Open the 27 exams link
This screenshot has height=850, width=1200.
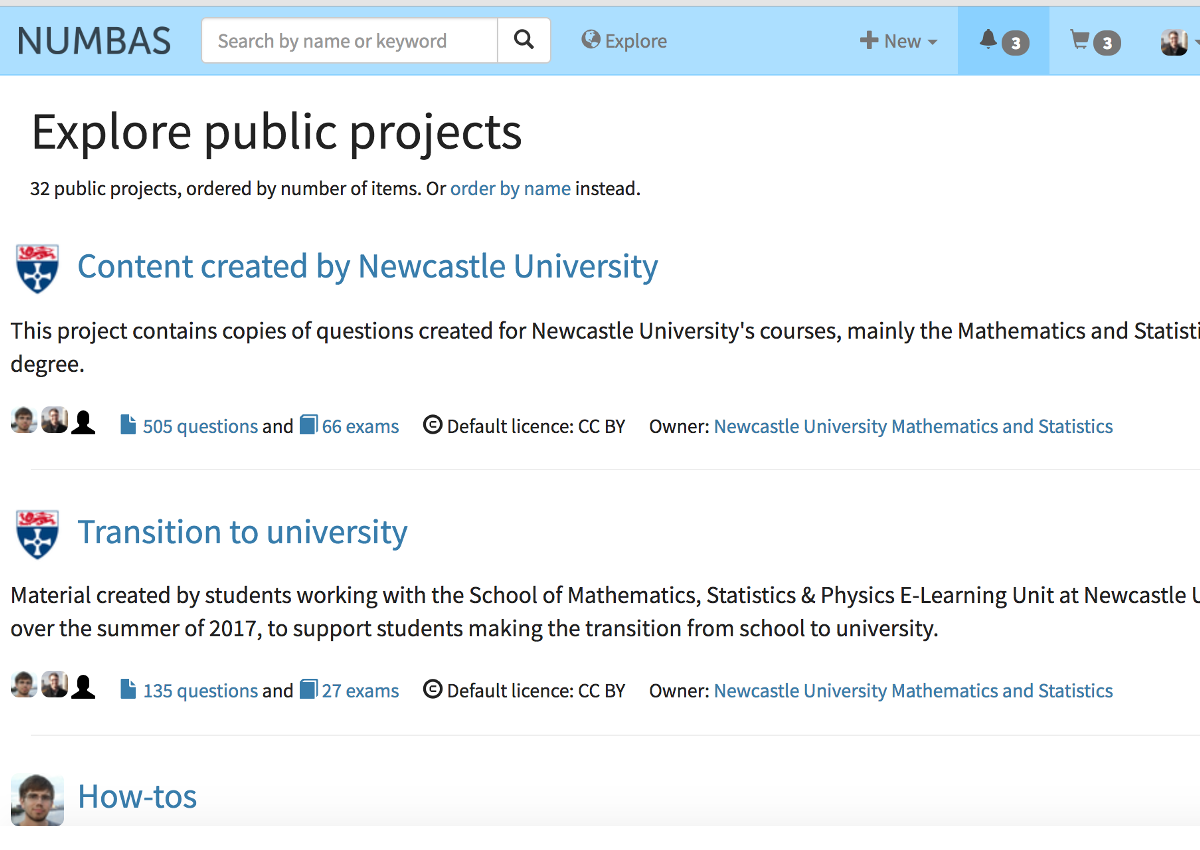(x=349, y=691)
